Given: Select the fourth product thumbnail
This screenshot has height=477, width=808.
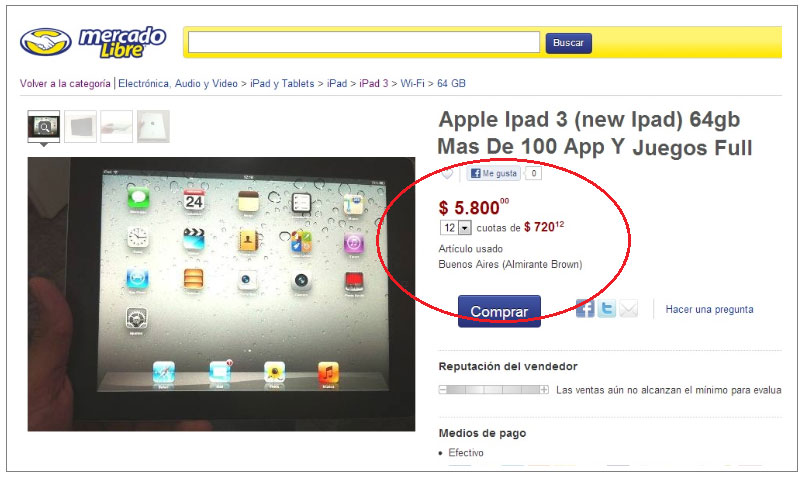Looking at the screenshot, I should (154, 126).
